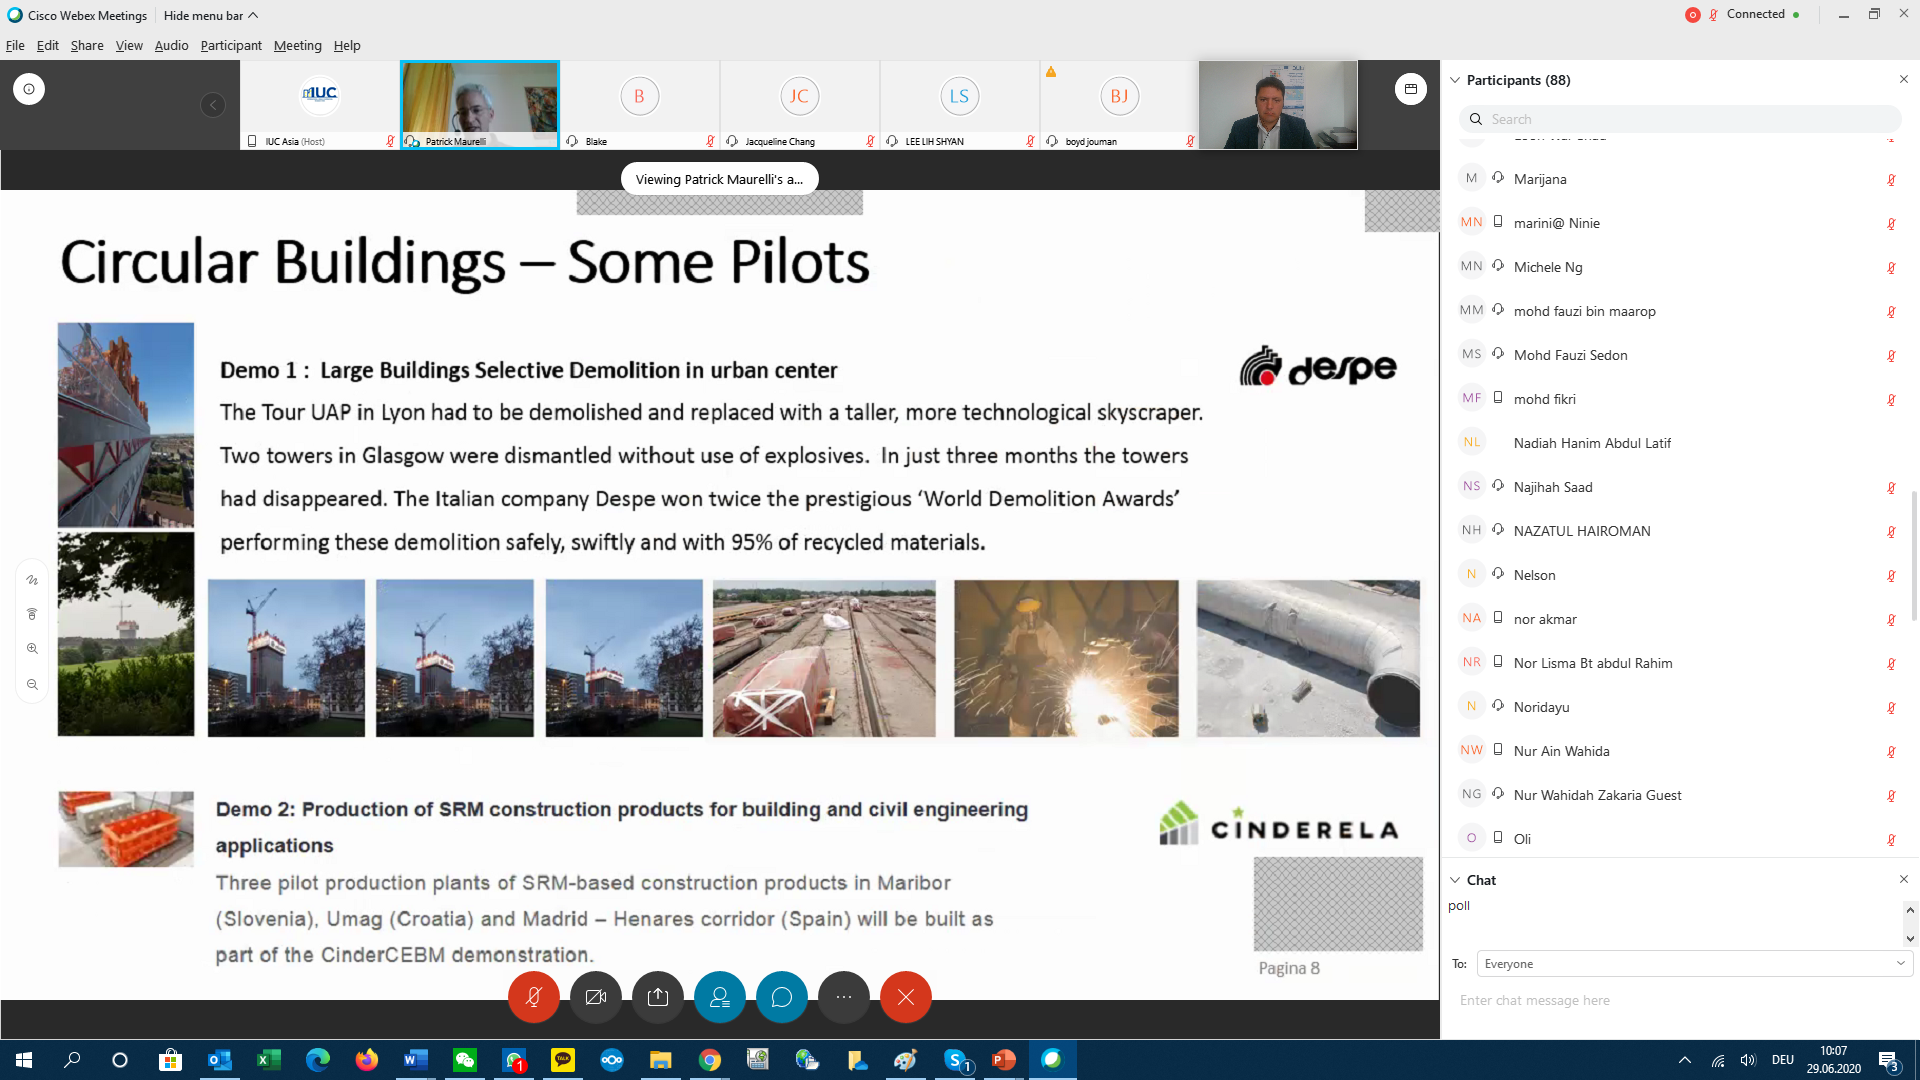Toggle the participants panel button
Screen dimensions: 1920x1080
click(x=720, y=997)
